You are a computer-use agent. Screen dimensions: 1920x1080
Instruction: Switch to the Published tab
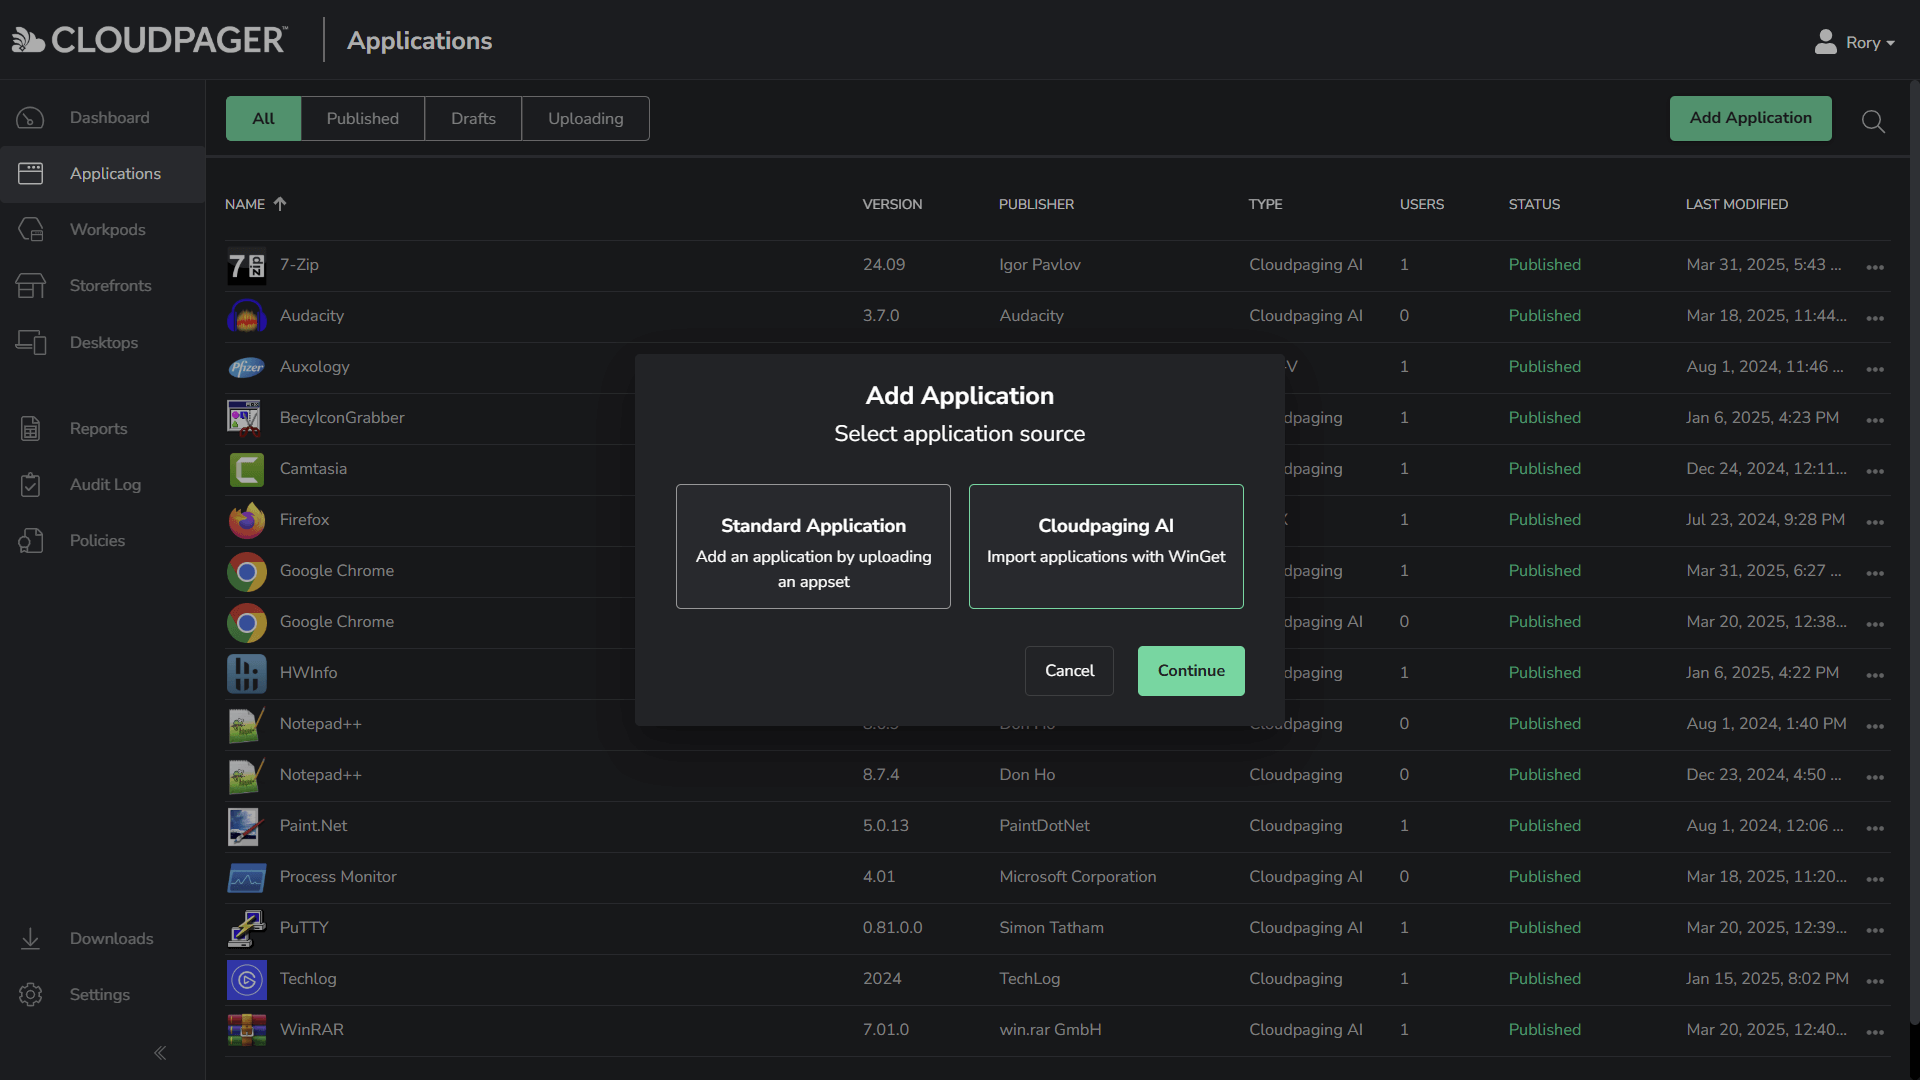click(362, 118)
